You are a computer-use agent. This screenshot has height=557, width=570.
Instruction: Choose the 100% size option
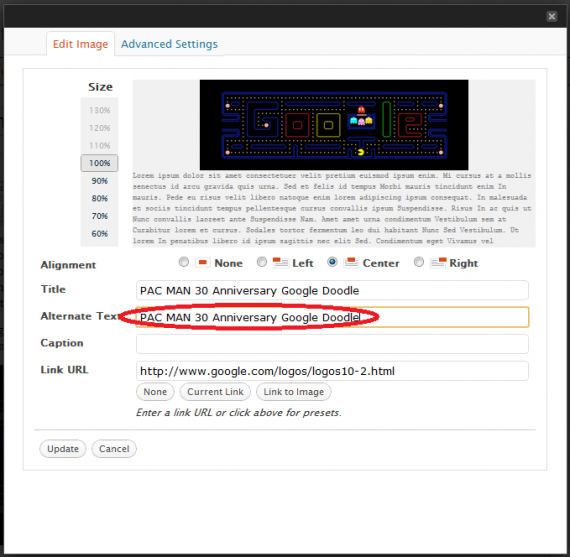(100, 163)
